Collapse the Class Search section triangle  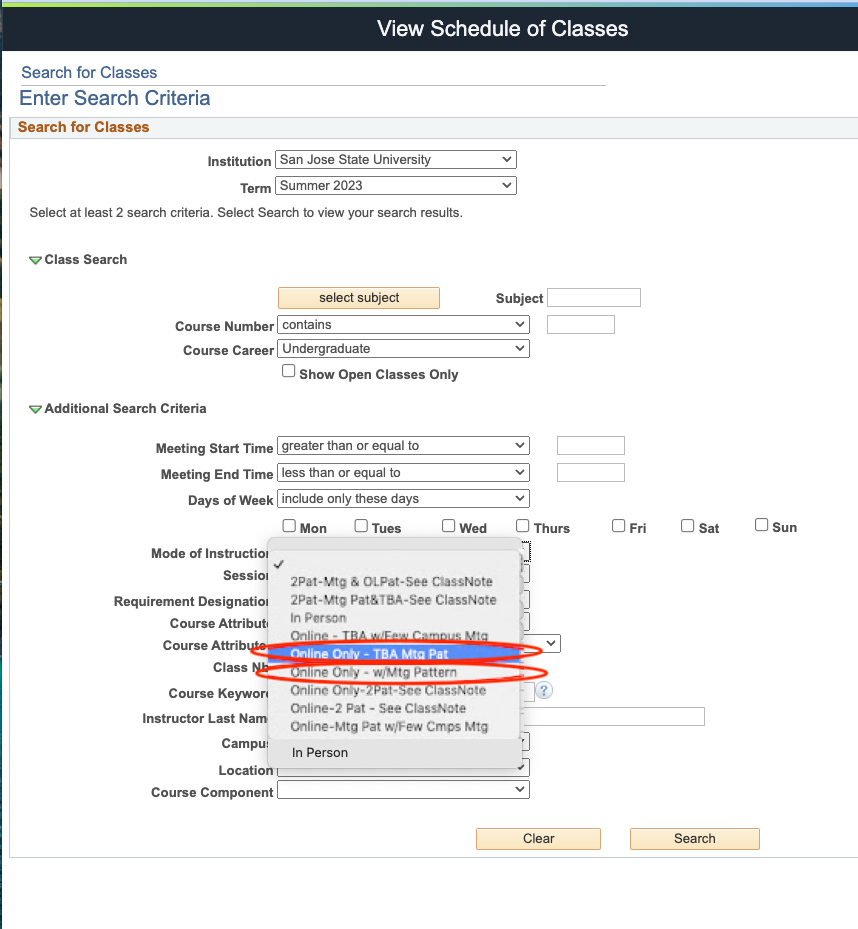(36, 260)
